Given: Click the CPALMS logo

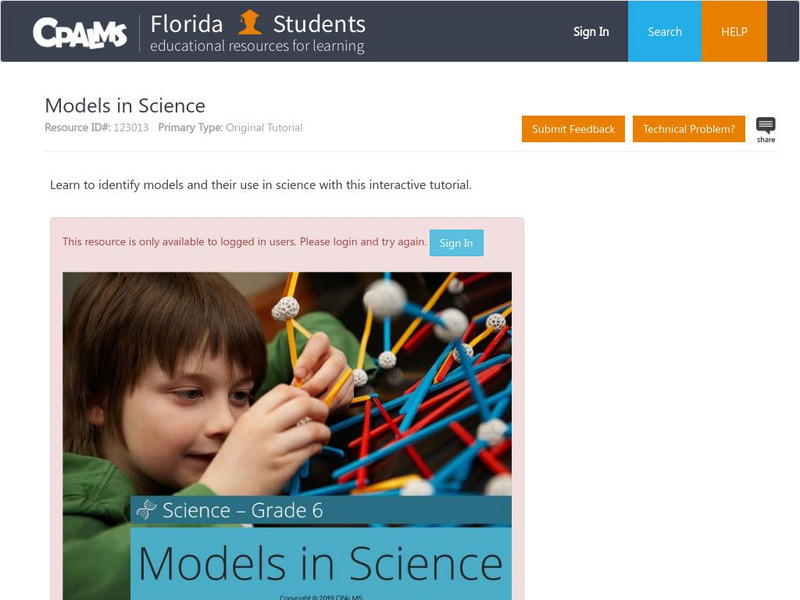Looking at the screenshot, I should (80, 33).
